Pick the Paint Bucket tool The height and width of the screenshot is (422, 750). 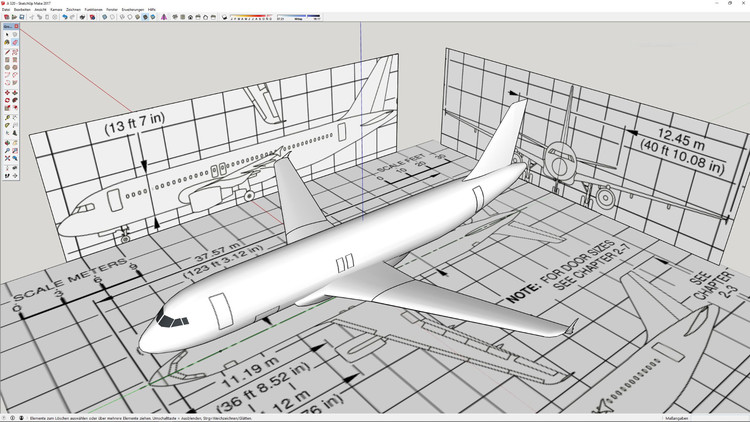[7, 42]
